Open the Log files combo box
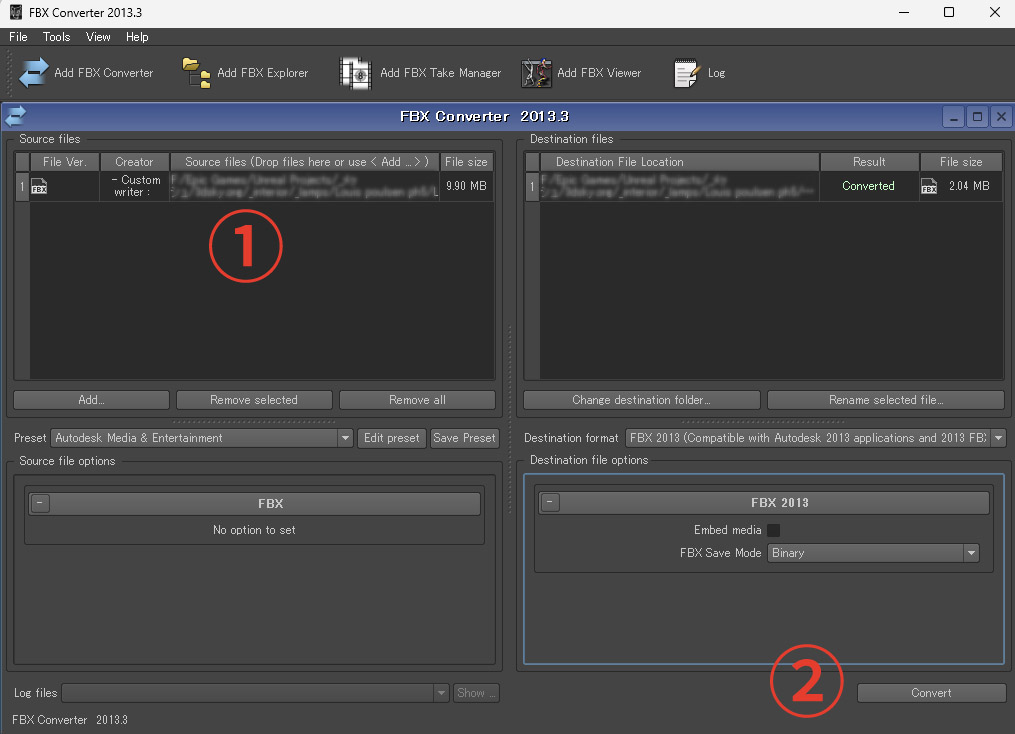This screenshot has height=734, width=1015. (x=442, y=693)
